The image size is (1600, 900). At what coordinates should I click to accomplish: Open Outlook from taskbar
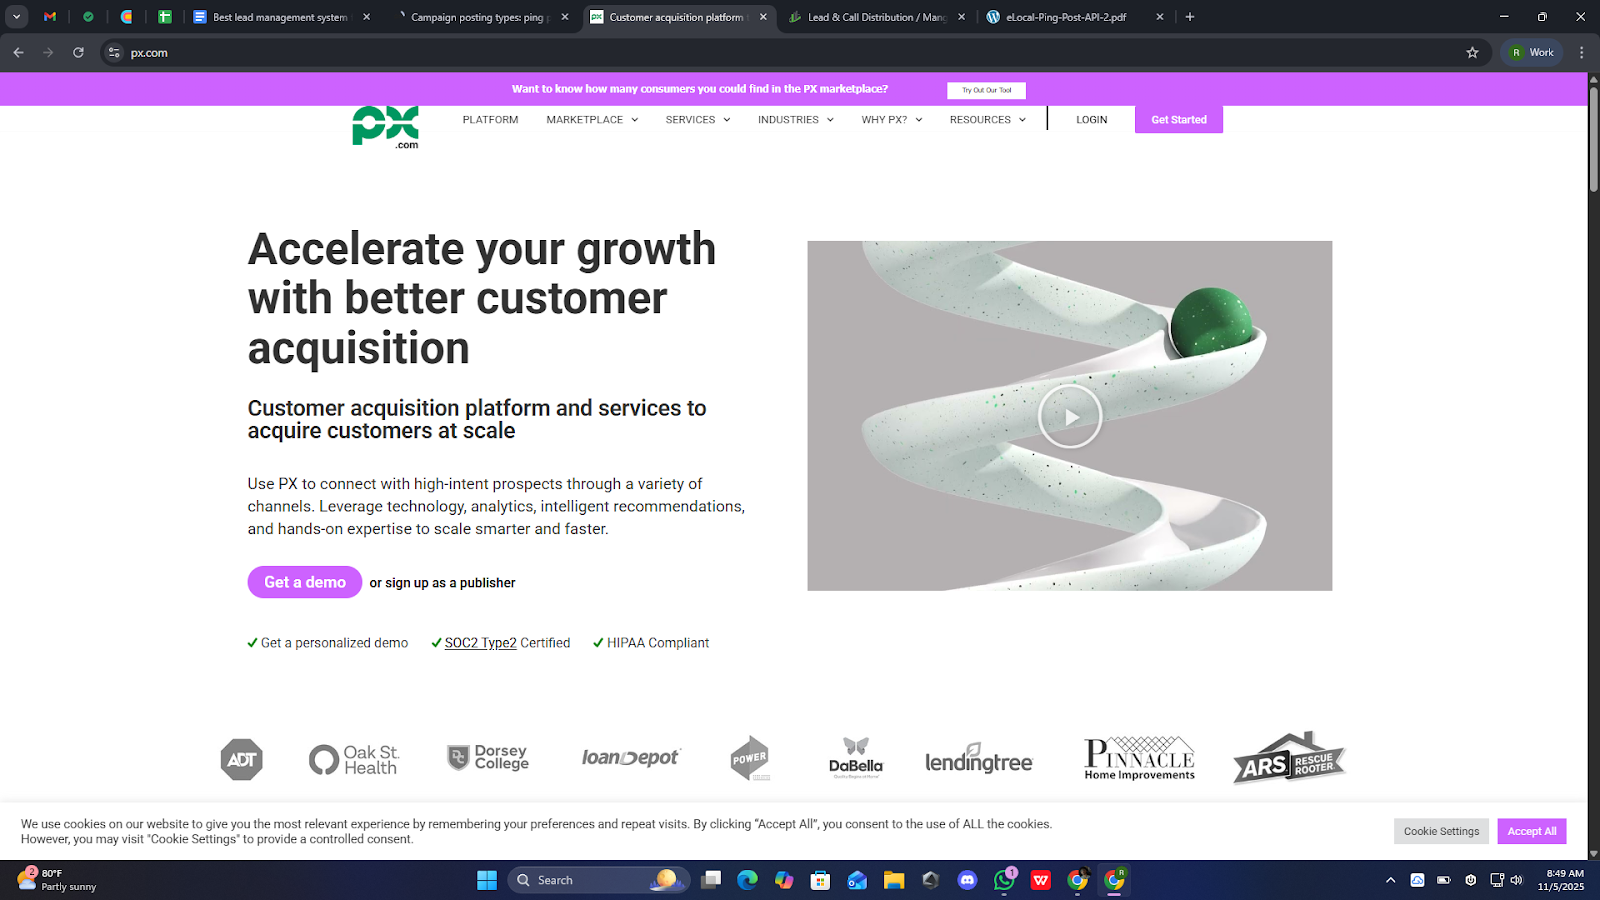click(x=857, y=880)
